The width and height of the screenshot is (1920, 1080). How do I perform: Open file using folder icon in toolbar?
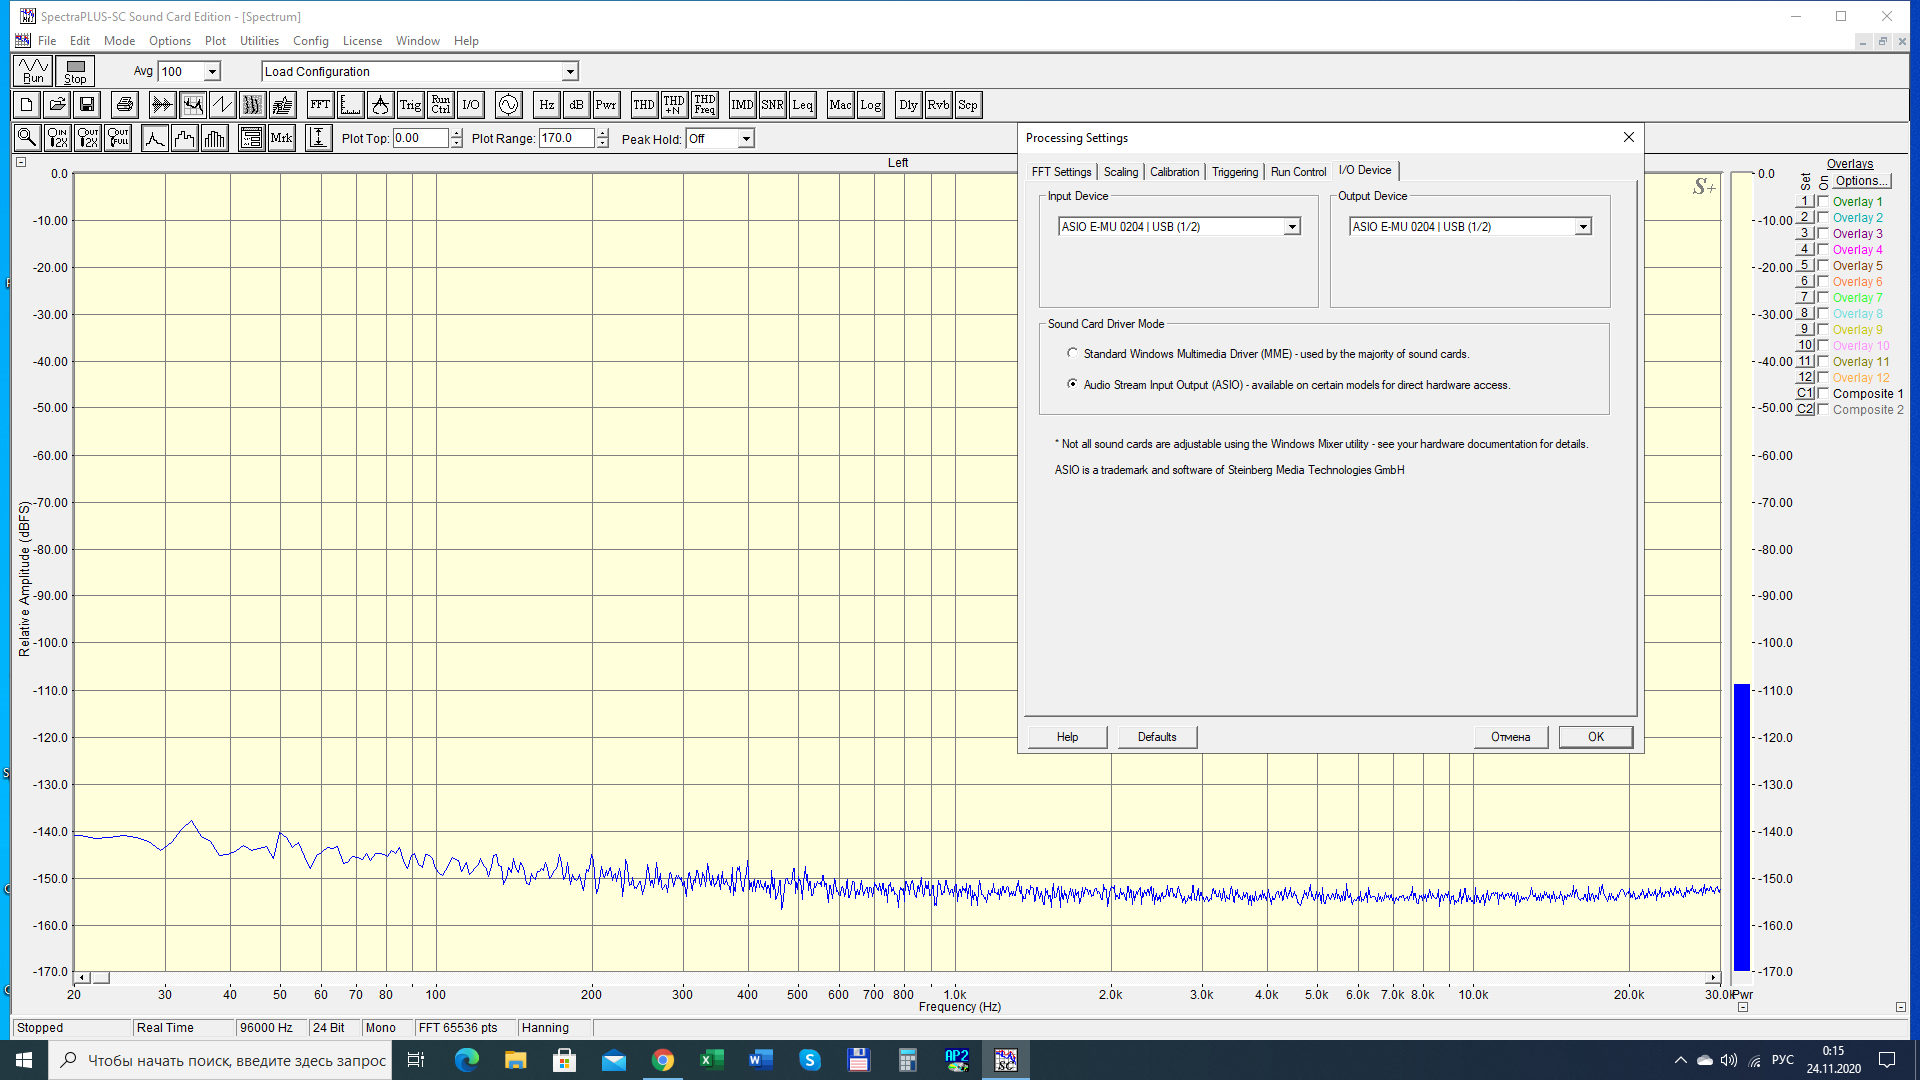tap(57, 105)
